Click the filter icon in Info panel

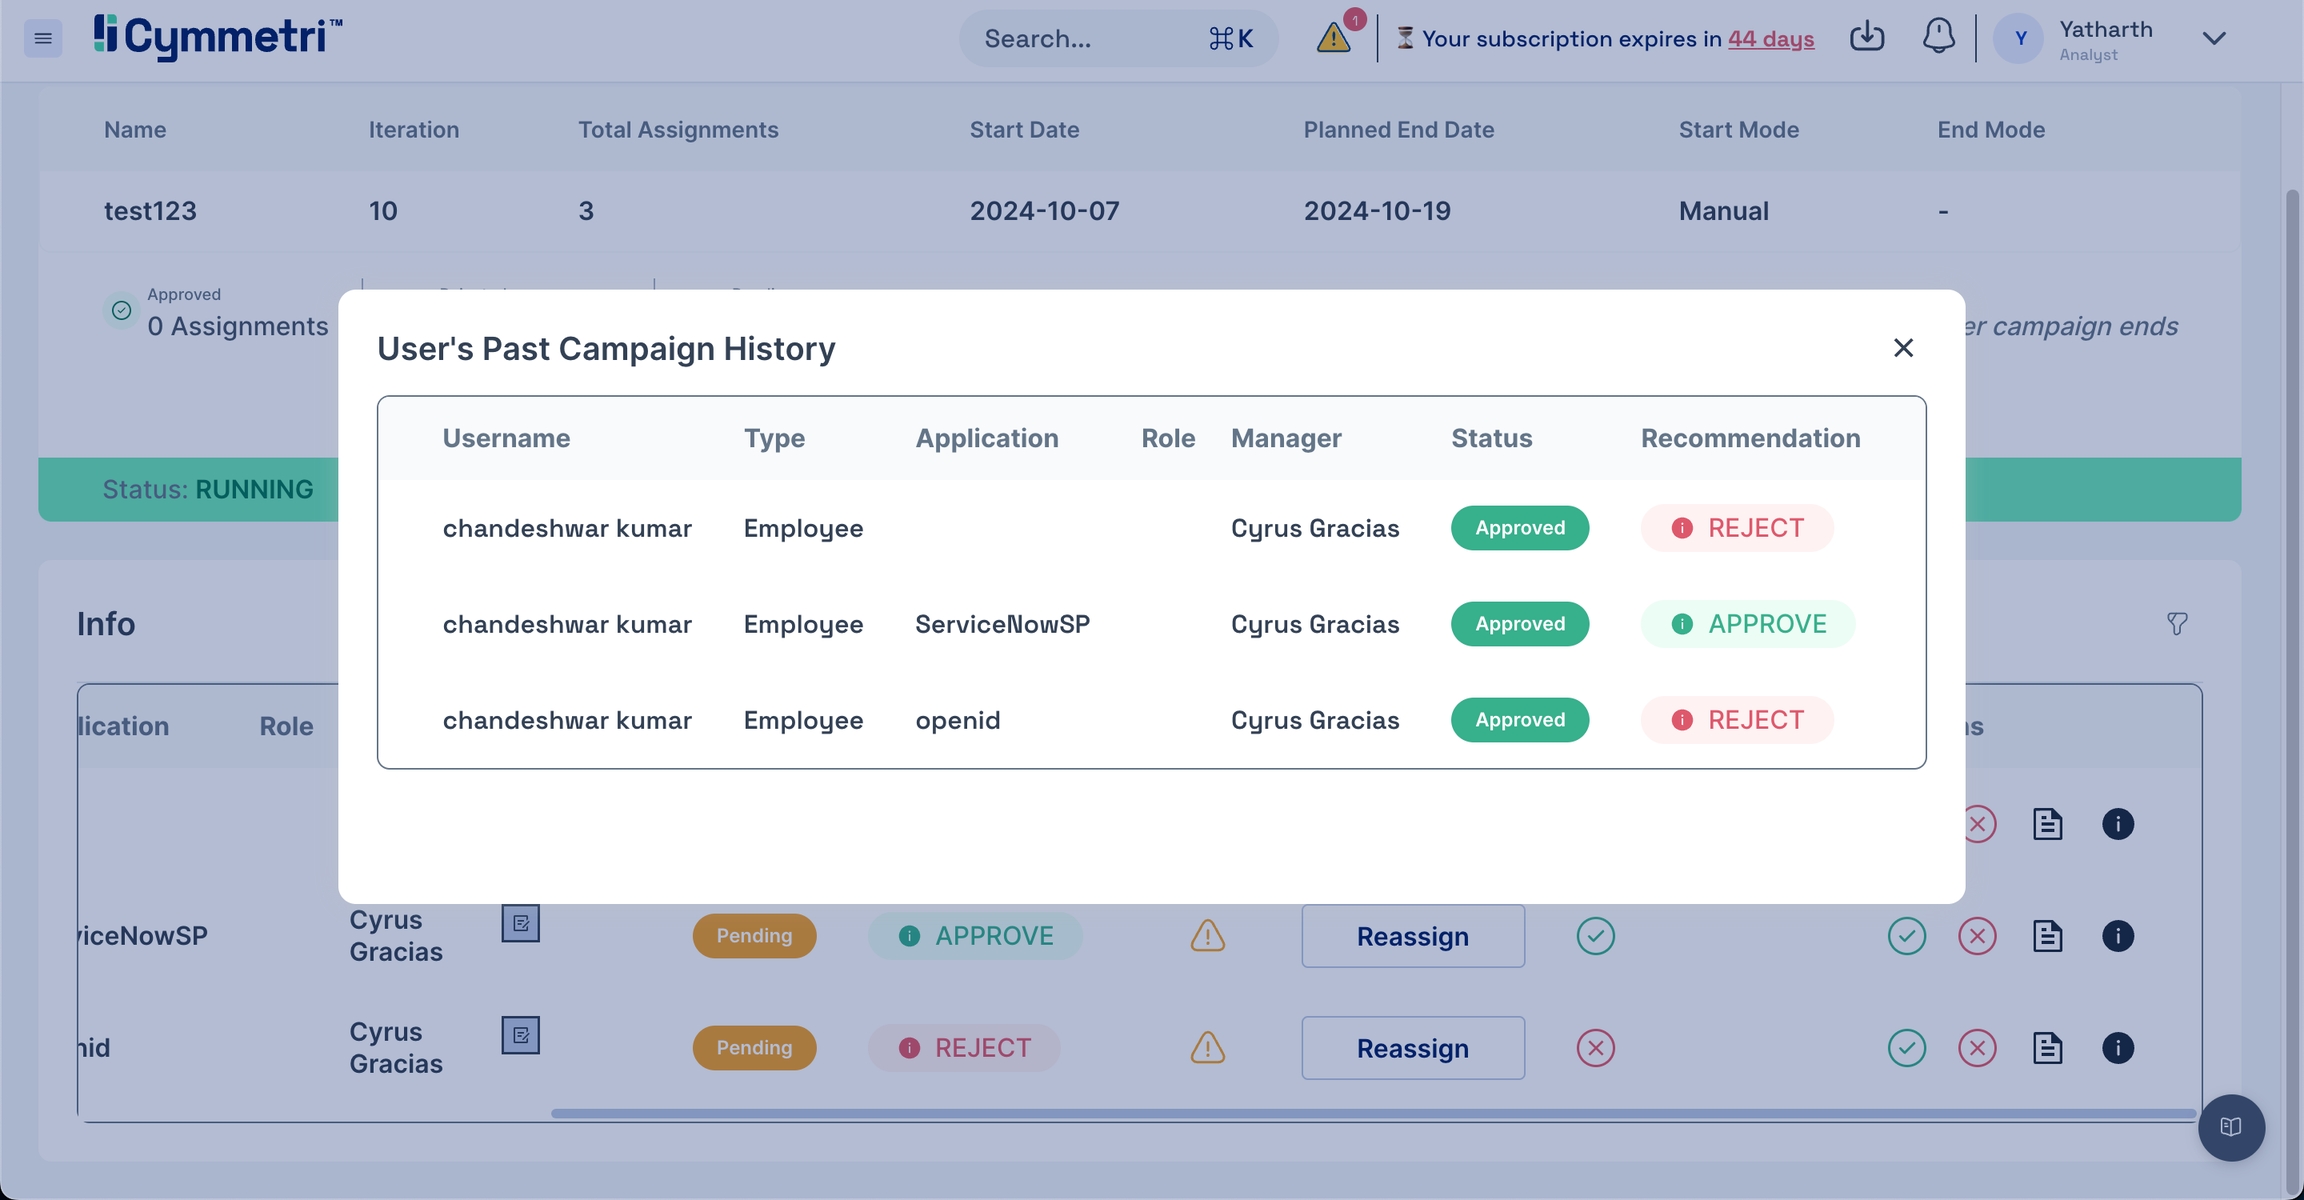2177,624
